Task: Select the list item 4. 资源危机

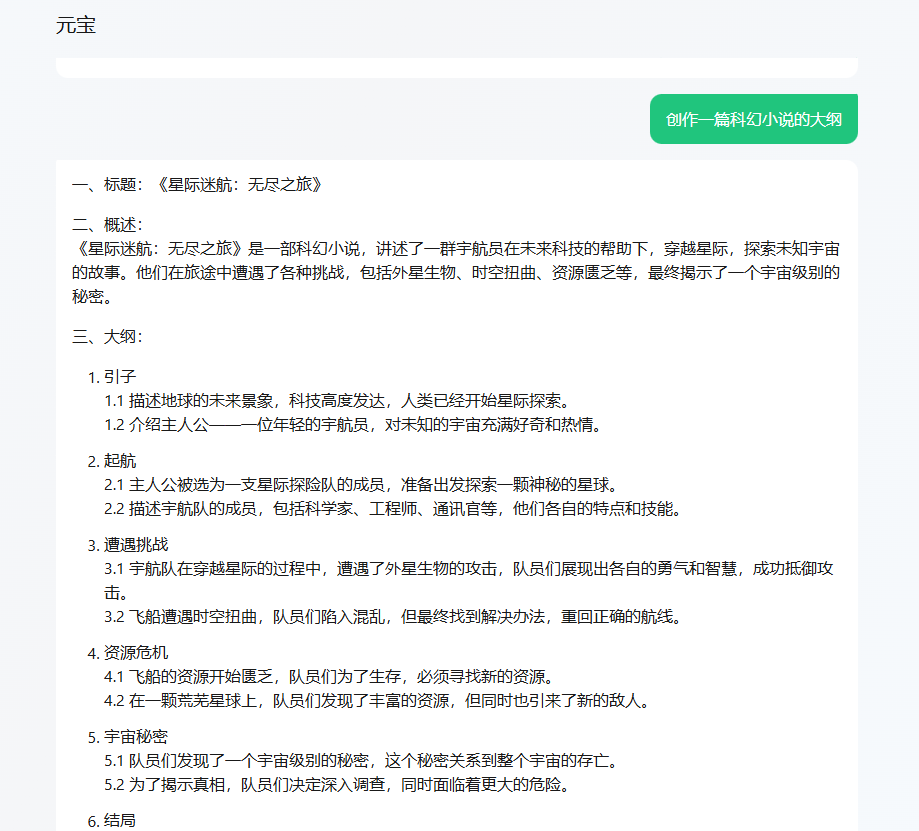Action: 136,652
